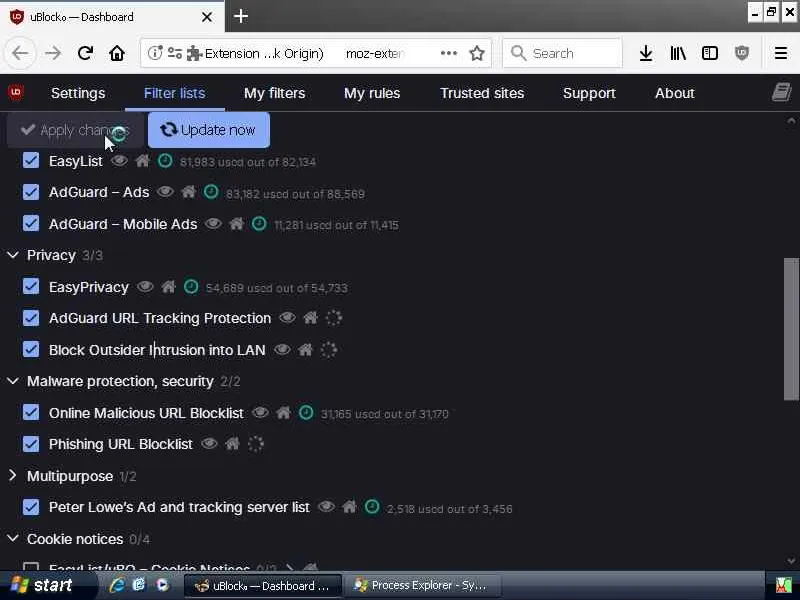
Task: Open the uBlock wiki book icon
Action: pos(781,92)
